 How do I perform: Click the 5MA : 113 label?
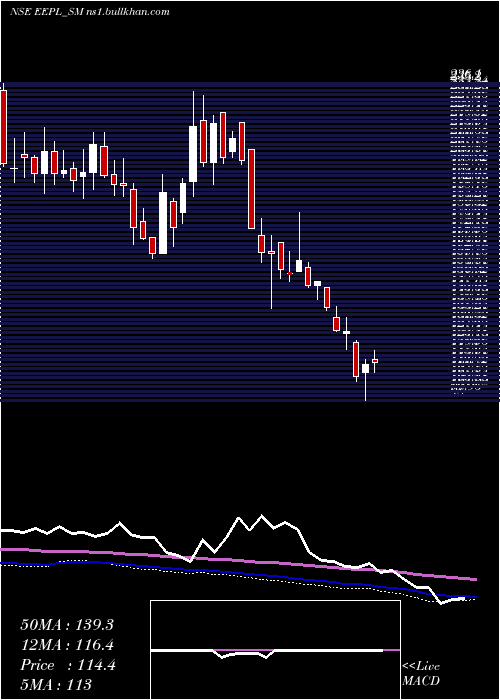coord(56,684)
